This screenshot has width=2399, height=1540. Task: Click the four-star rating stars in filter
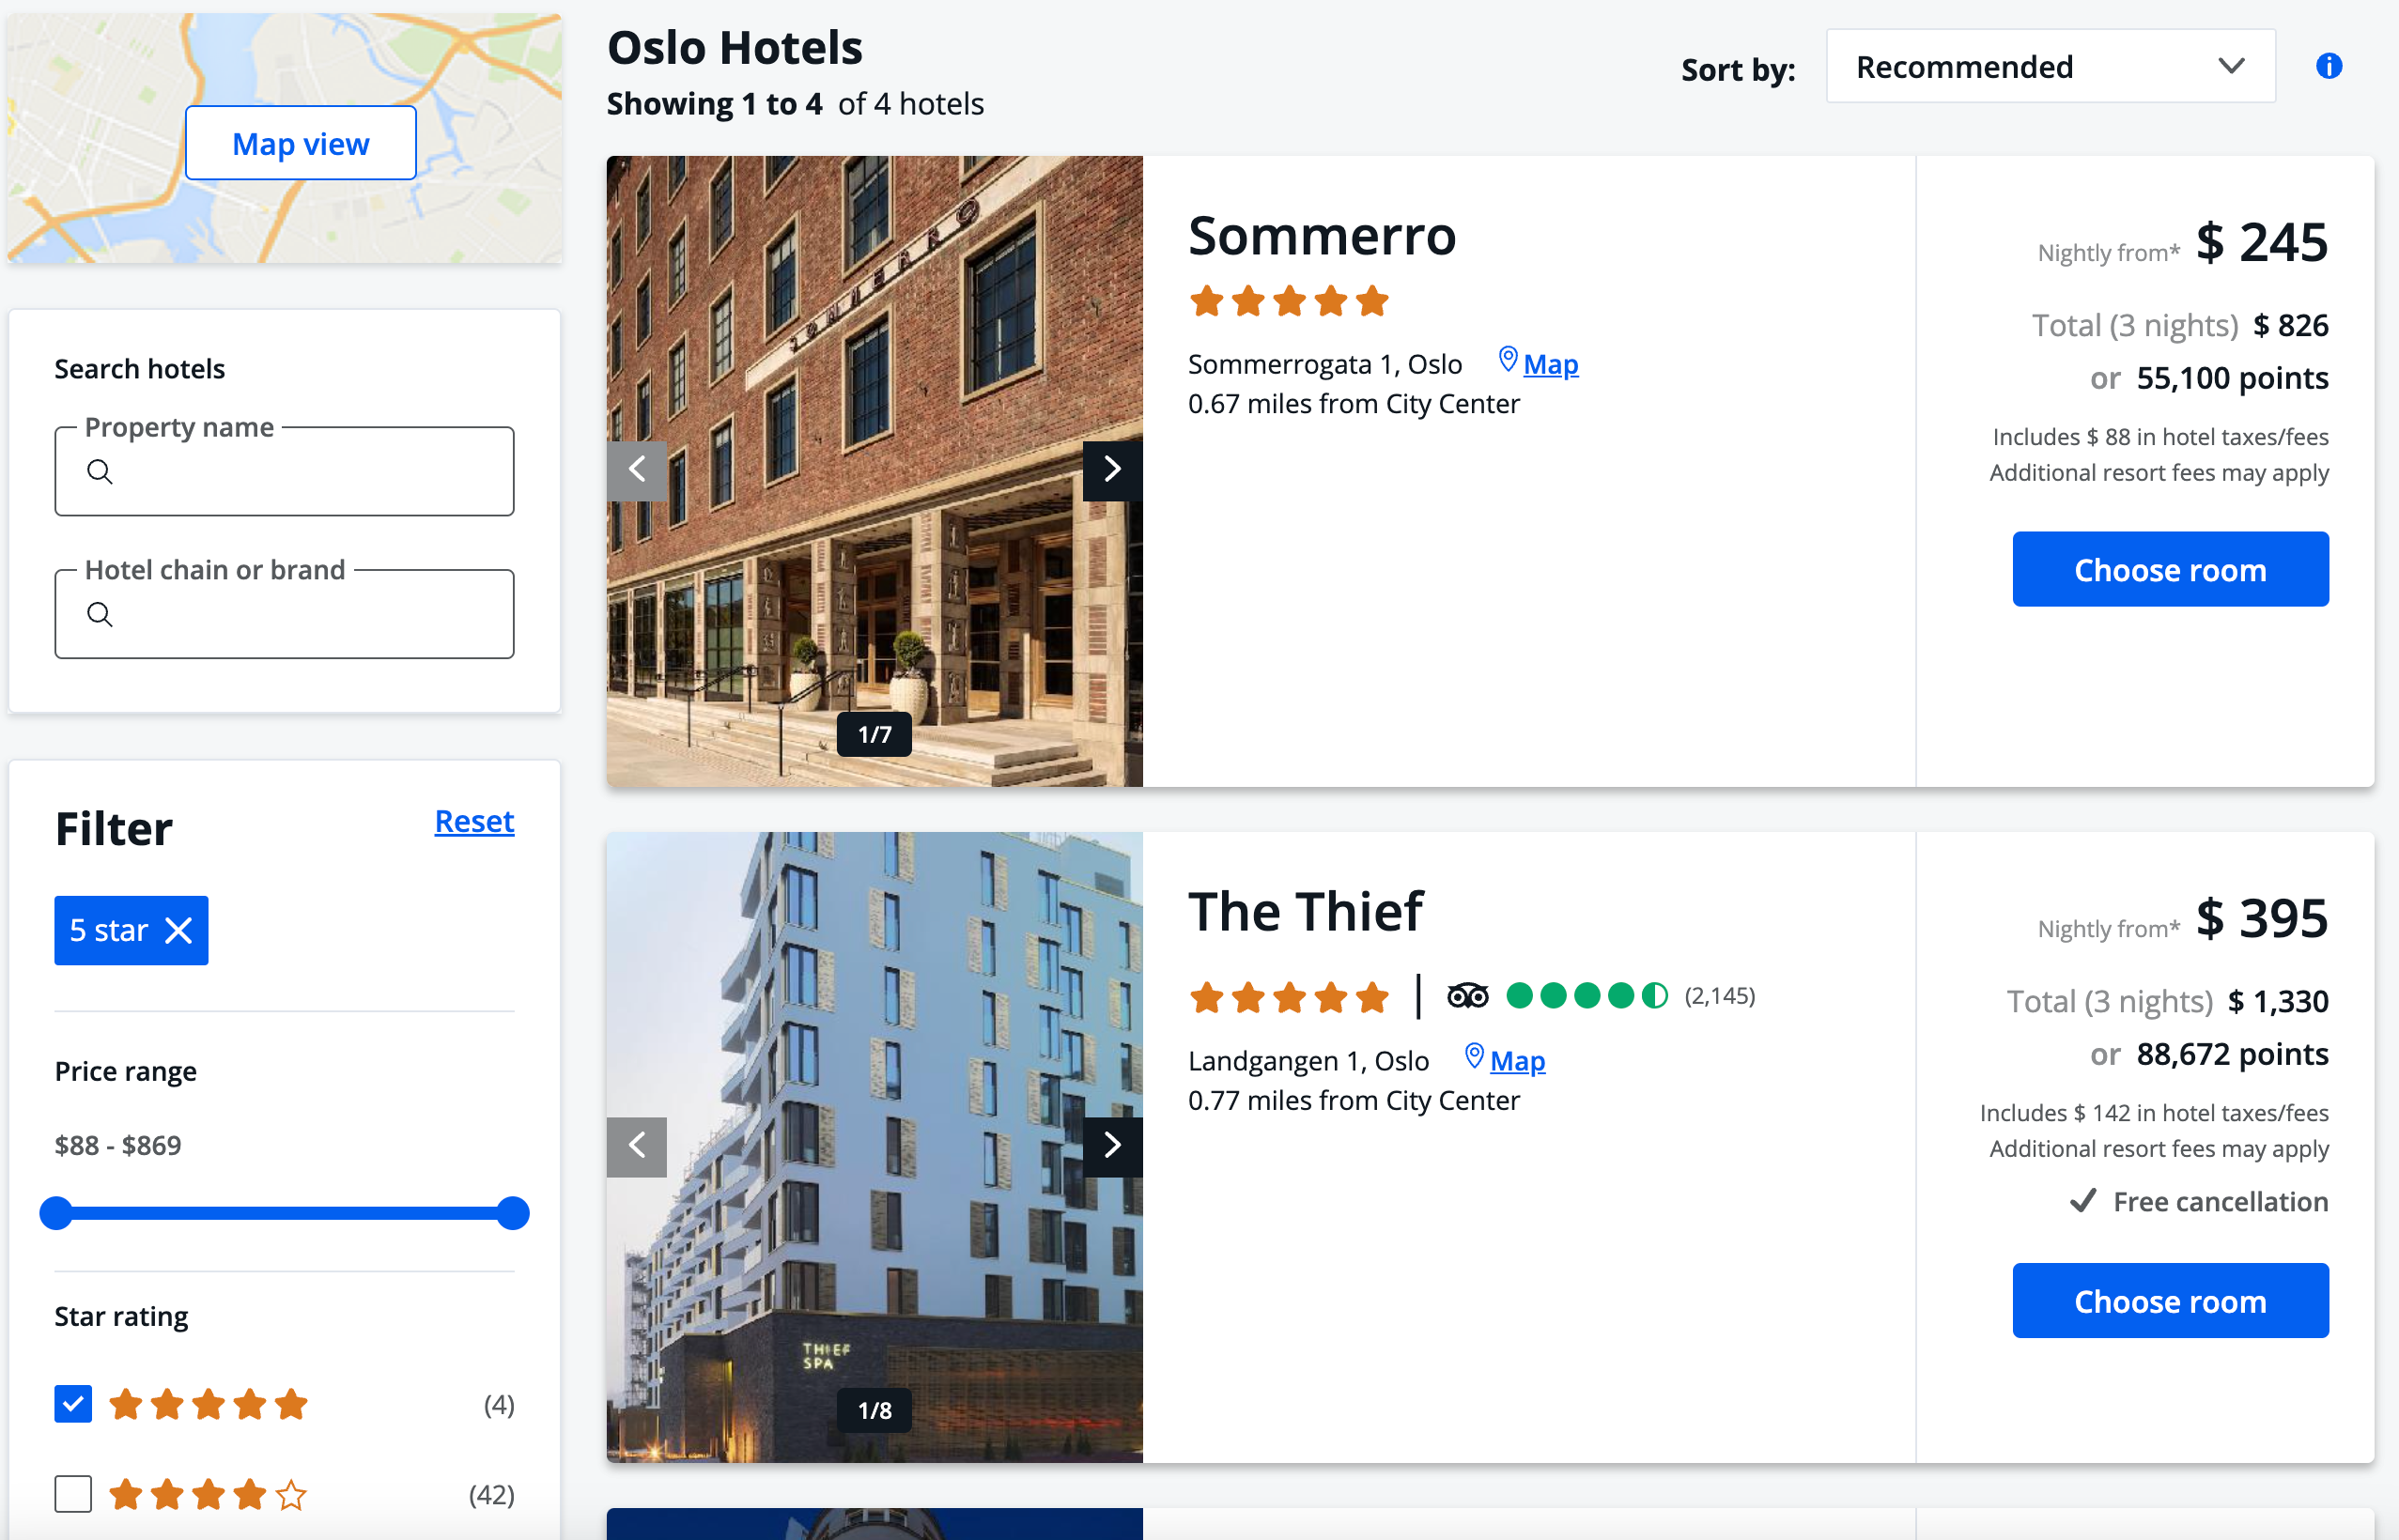tap(208, 1494)
